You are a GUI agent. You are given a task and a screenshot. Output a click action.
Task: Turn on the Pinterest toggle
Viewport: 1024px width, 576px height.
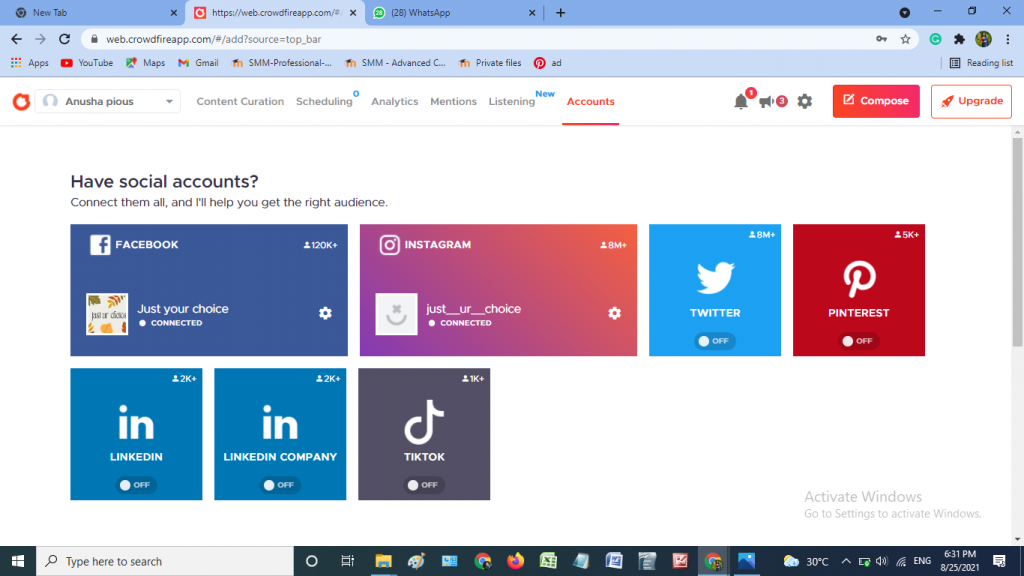[x=858, y=341]
